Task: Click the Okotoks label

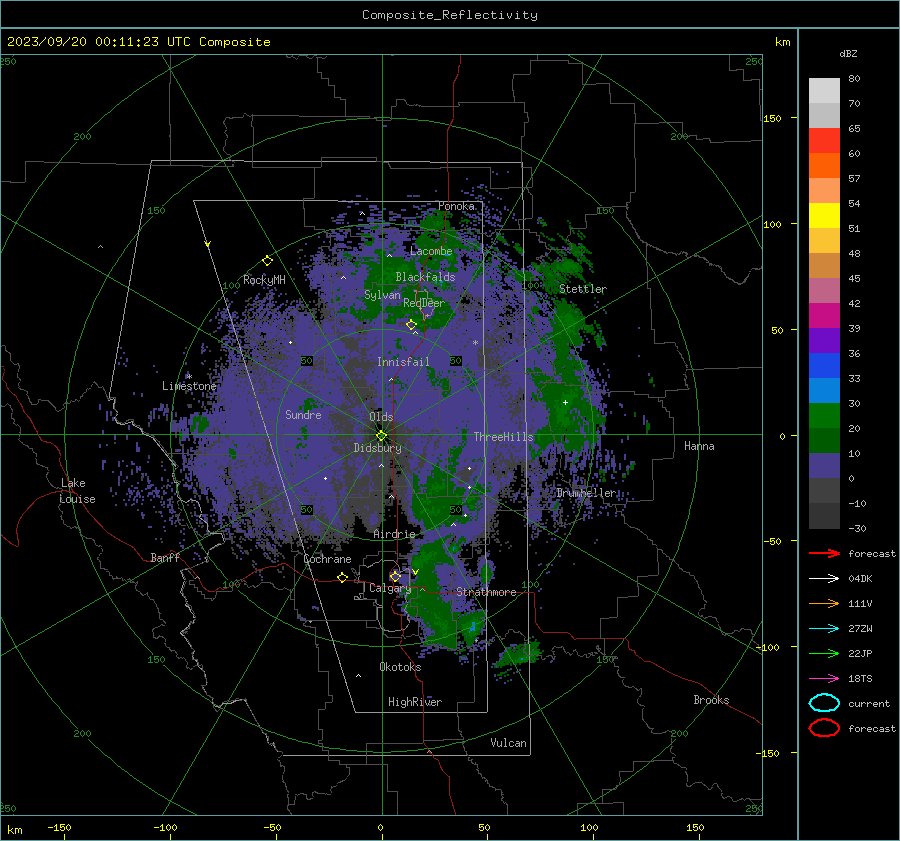Action: pos(400,667)
